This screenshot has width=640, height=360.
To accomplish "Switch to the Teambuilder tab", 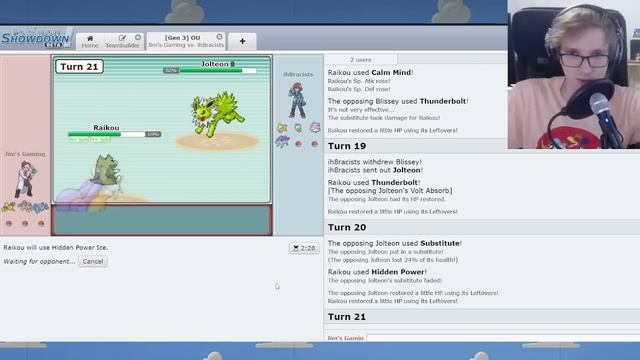I will pyautogui.click(x=122, y=41).
